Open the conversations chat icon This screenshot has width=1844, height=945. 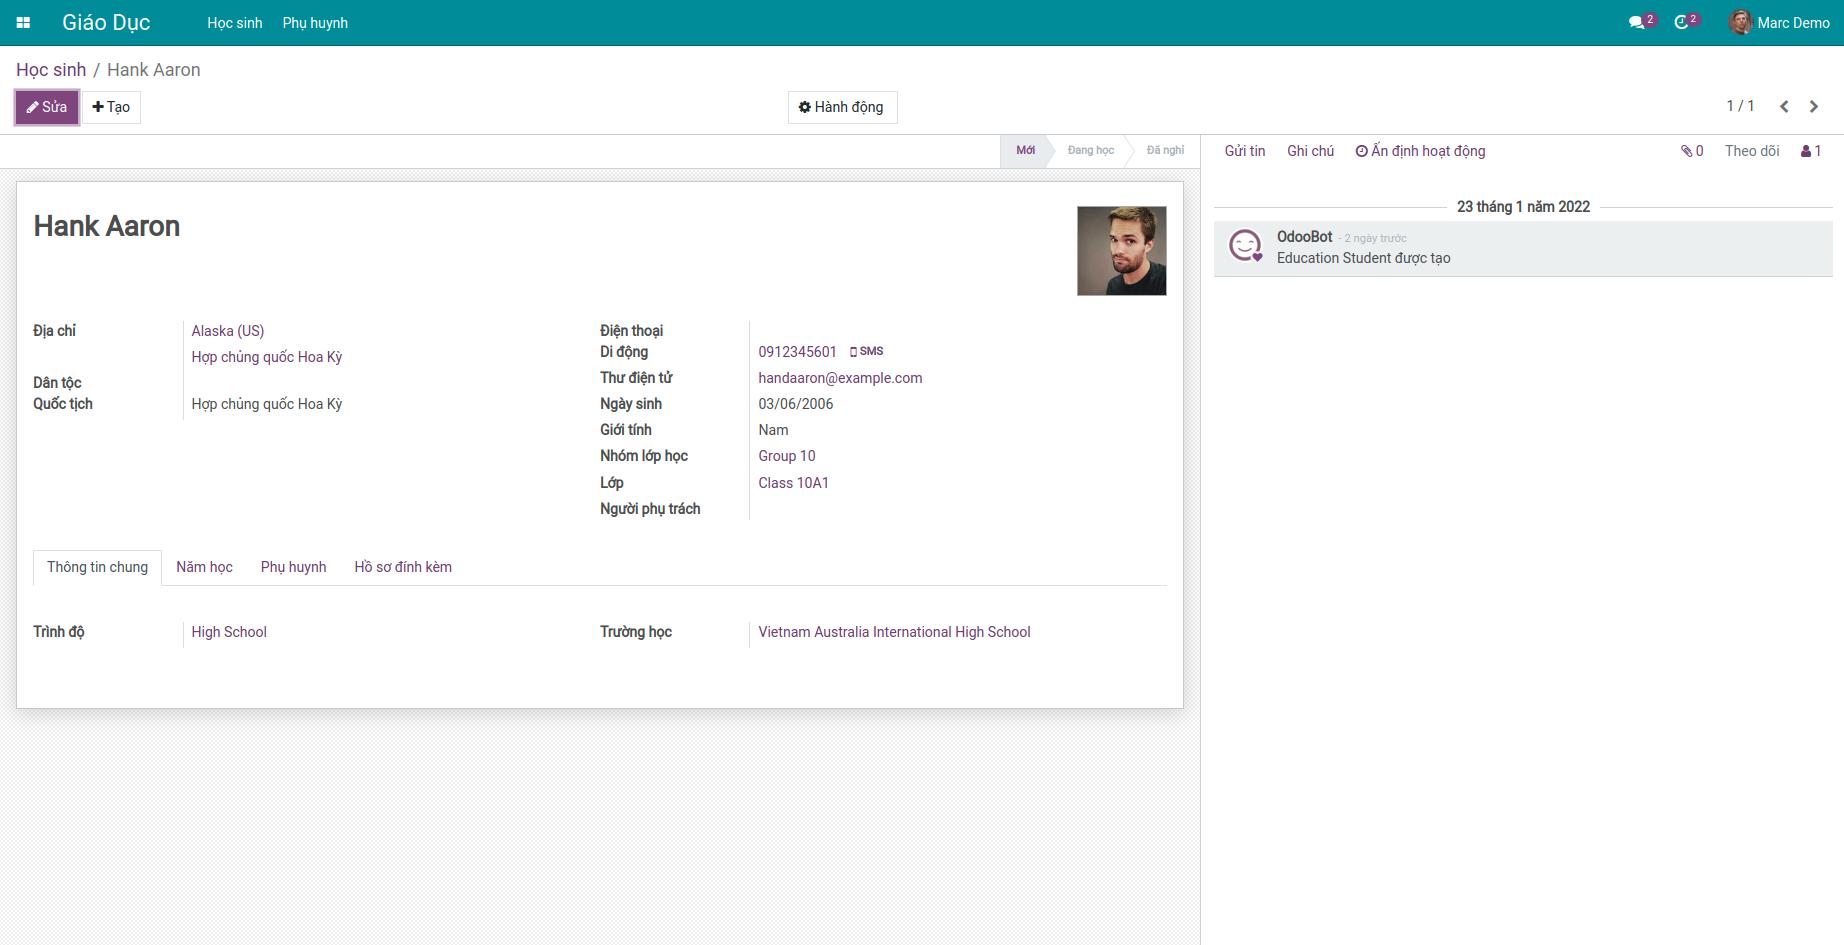pos(1641,22)
